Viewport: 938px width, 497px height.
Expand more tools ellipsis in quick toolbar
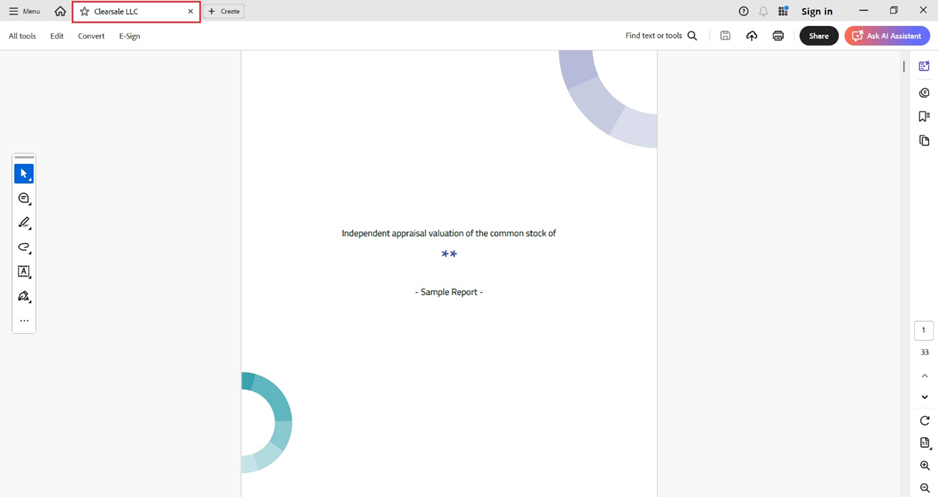tap(24, 321)
